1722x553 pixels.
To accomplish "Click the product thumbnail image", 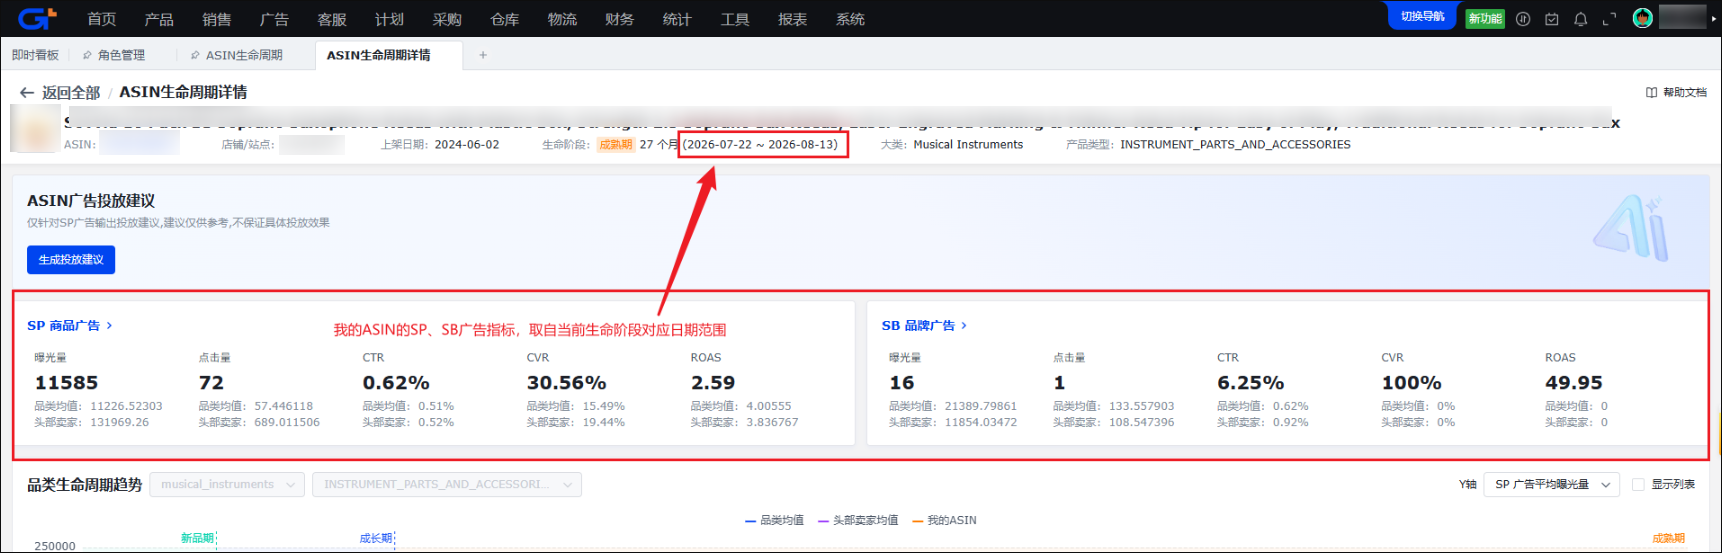I will (34, 127).
